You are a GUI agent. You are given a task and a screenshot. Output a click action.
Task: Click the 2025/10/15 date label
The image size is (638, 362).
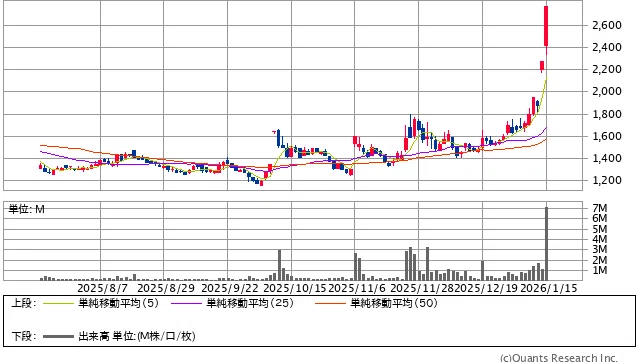(x=295, y=288)
